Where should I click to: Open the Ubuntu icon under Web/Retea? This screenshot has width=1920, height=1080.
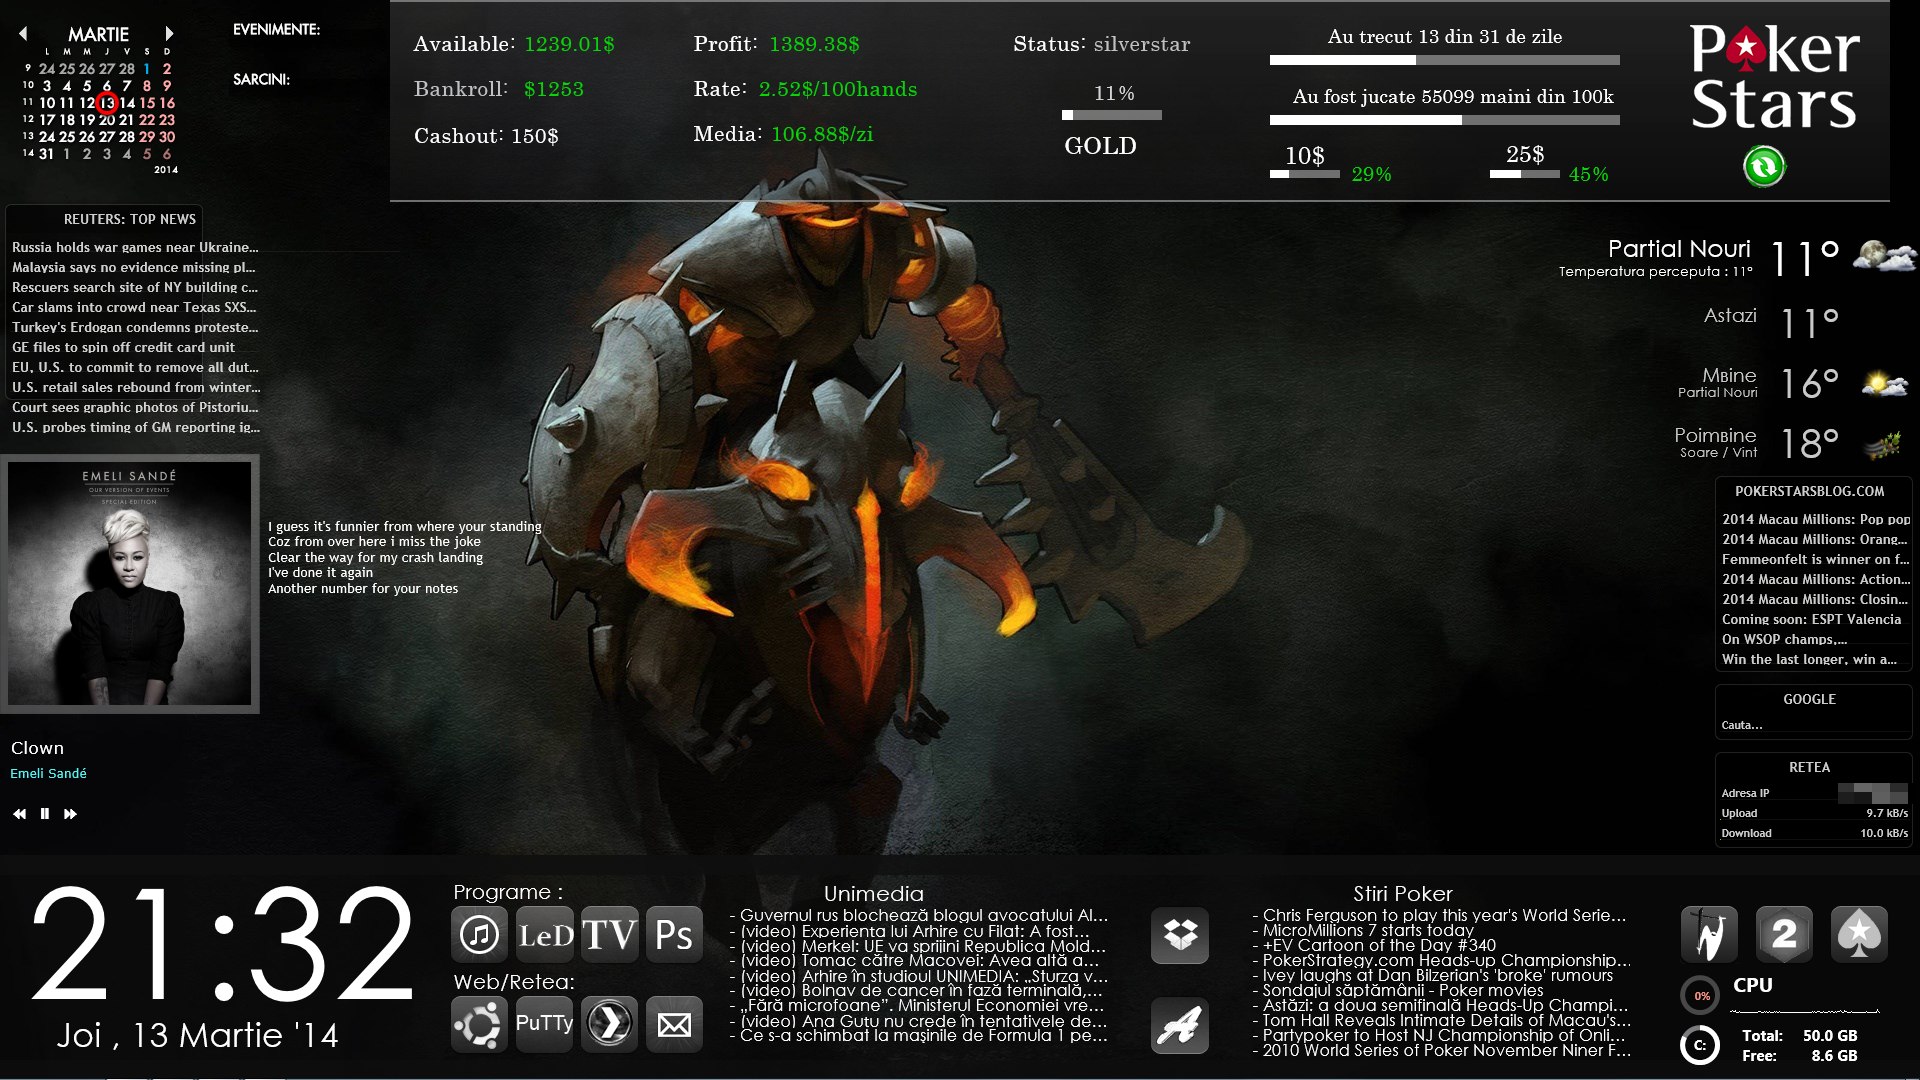click(479, 1024)
